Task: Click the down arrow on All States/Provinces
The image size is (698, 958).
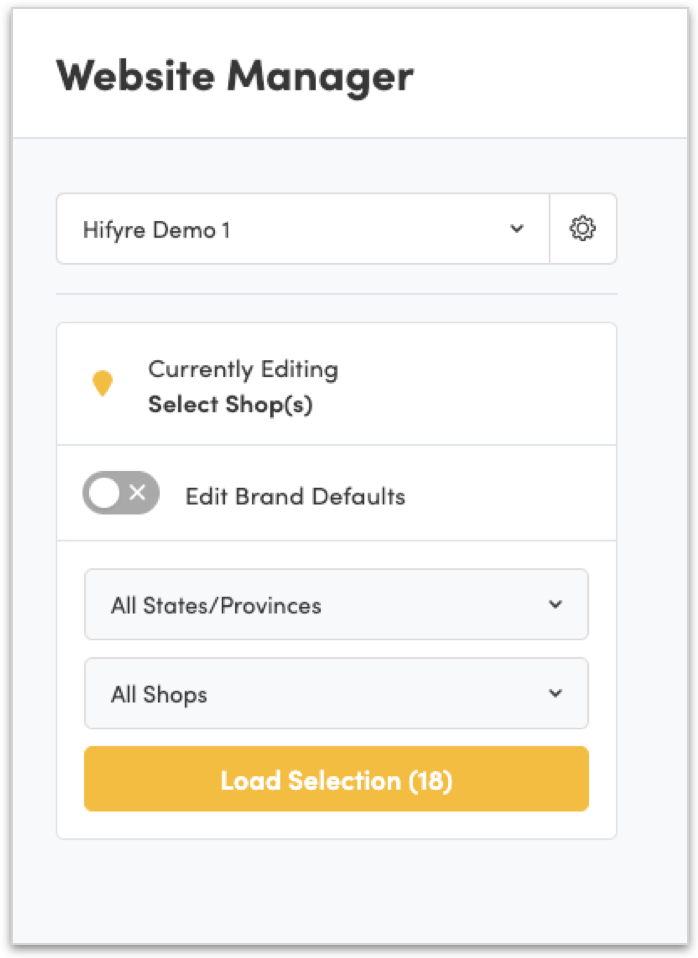Action: pos(556,605)
